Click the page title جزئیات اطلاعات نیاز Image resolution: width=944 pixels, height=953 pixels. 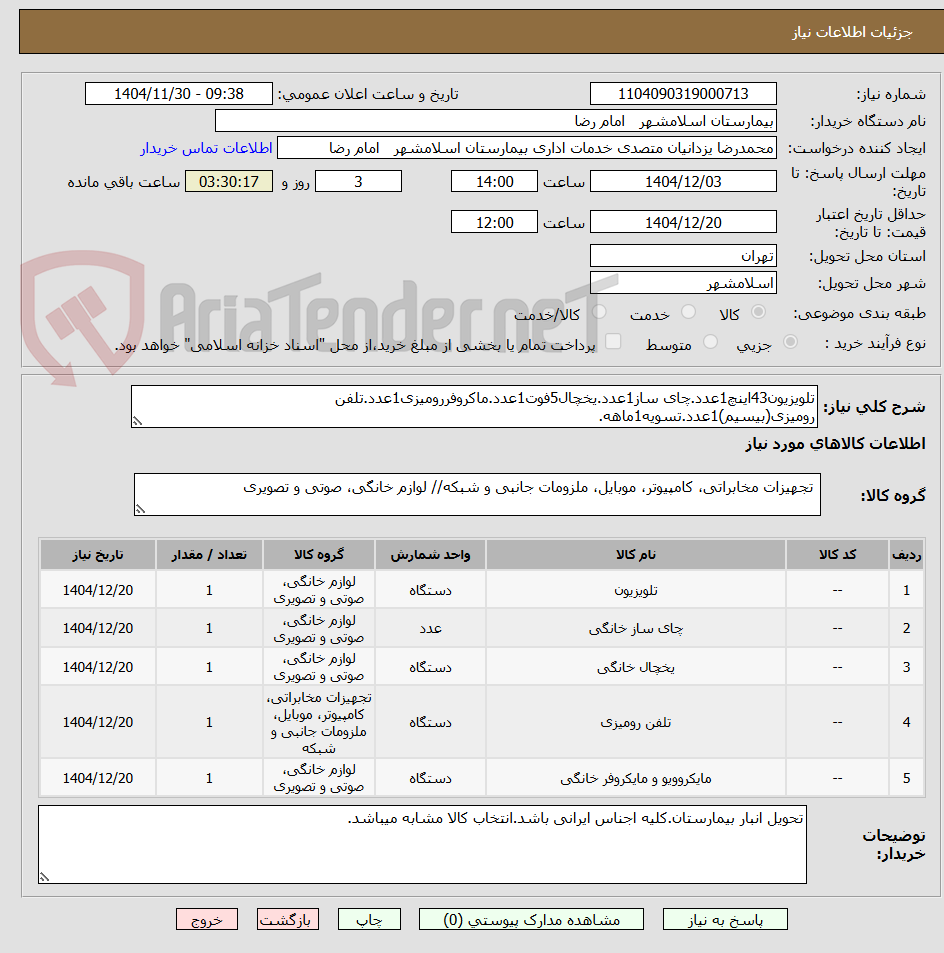[x=852, y=32]
